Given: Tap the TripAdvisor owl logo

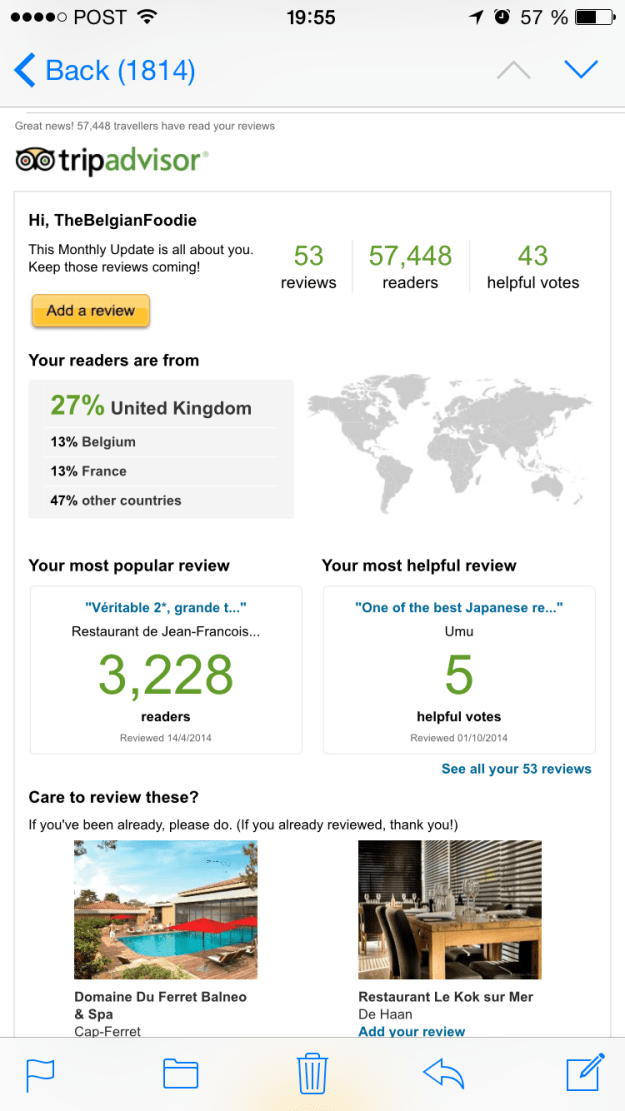Looking at the screenshot, I should coord(36,160).
